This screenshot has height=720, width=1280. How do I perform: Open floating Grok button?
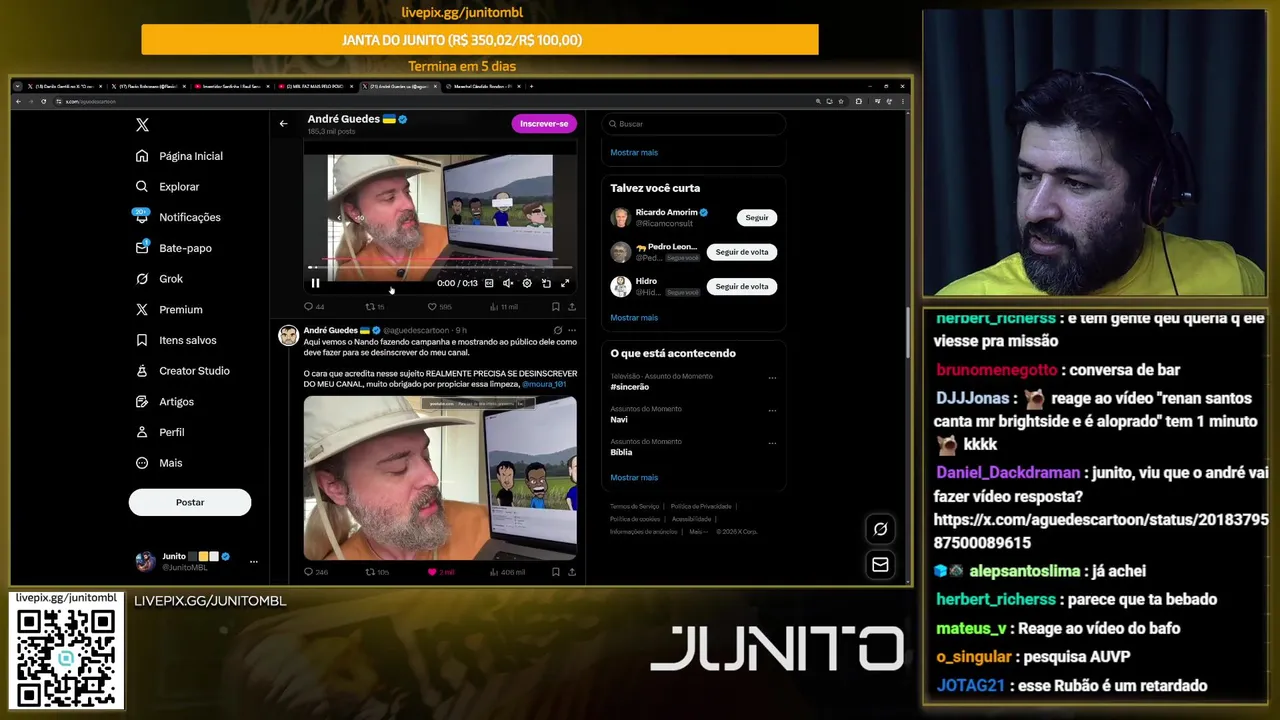click(x=880, y=529)
